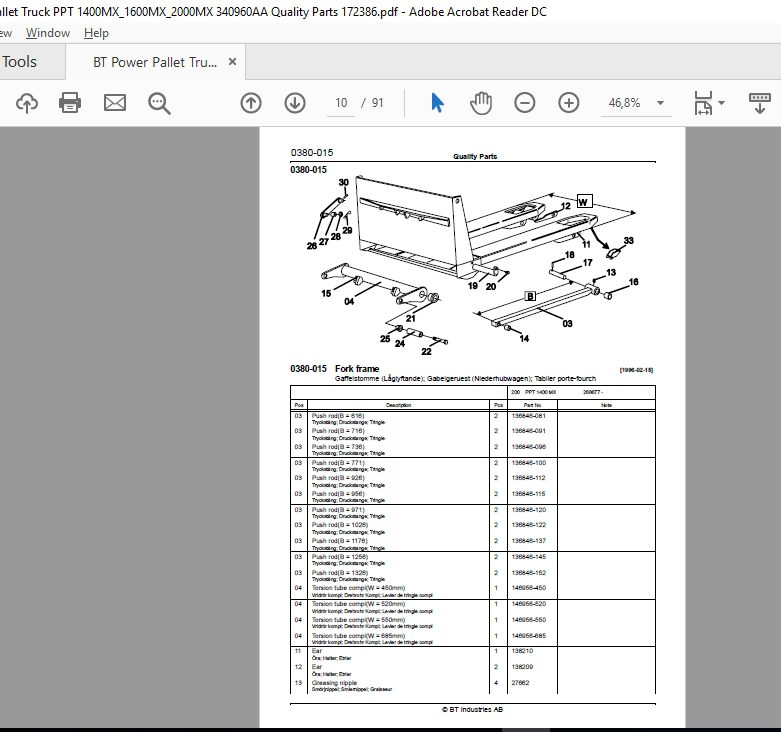Click part number 146956-685
The width and height of the screenshot is (781, 732).
[x=528, y=636]
